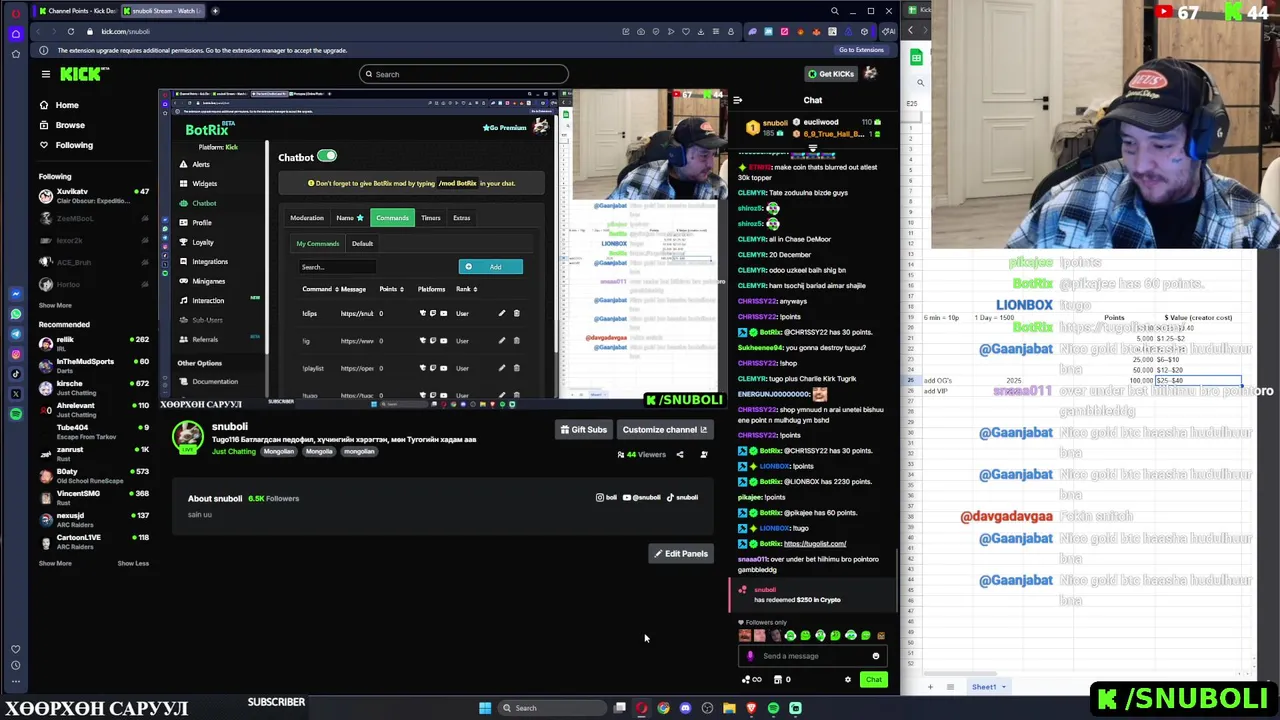
Task: Click the person icon right of share
Action: [x=704, y=455]
